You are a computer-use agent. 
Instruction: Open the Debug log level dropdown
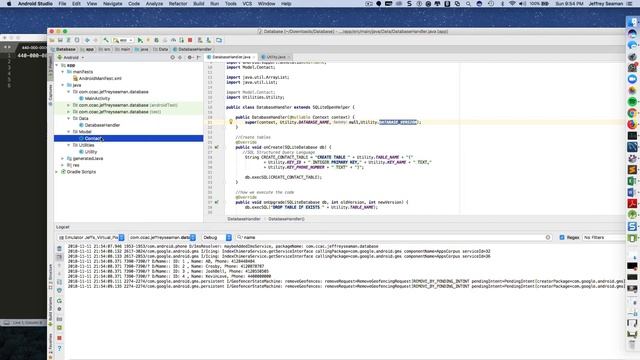pyautogui.click(x=217, y=237)
